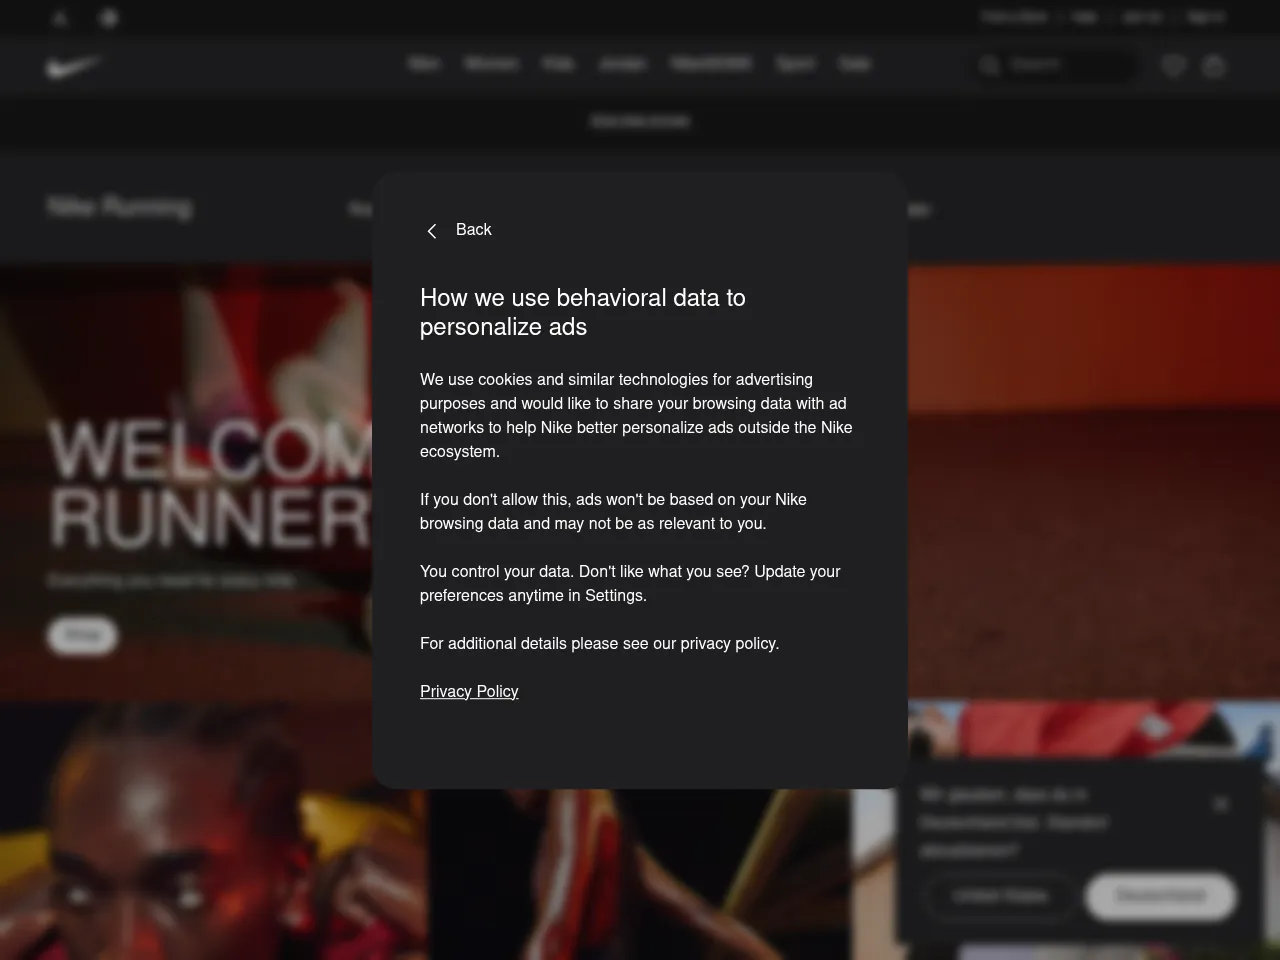Click the search magnifier icon
Screen dimensions: 1280x960
pos(989,64)
